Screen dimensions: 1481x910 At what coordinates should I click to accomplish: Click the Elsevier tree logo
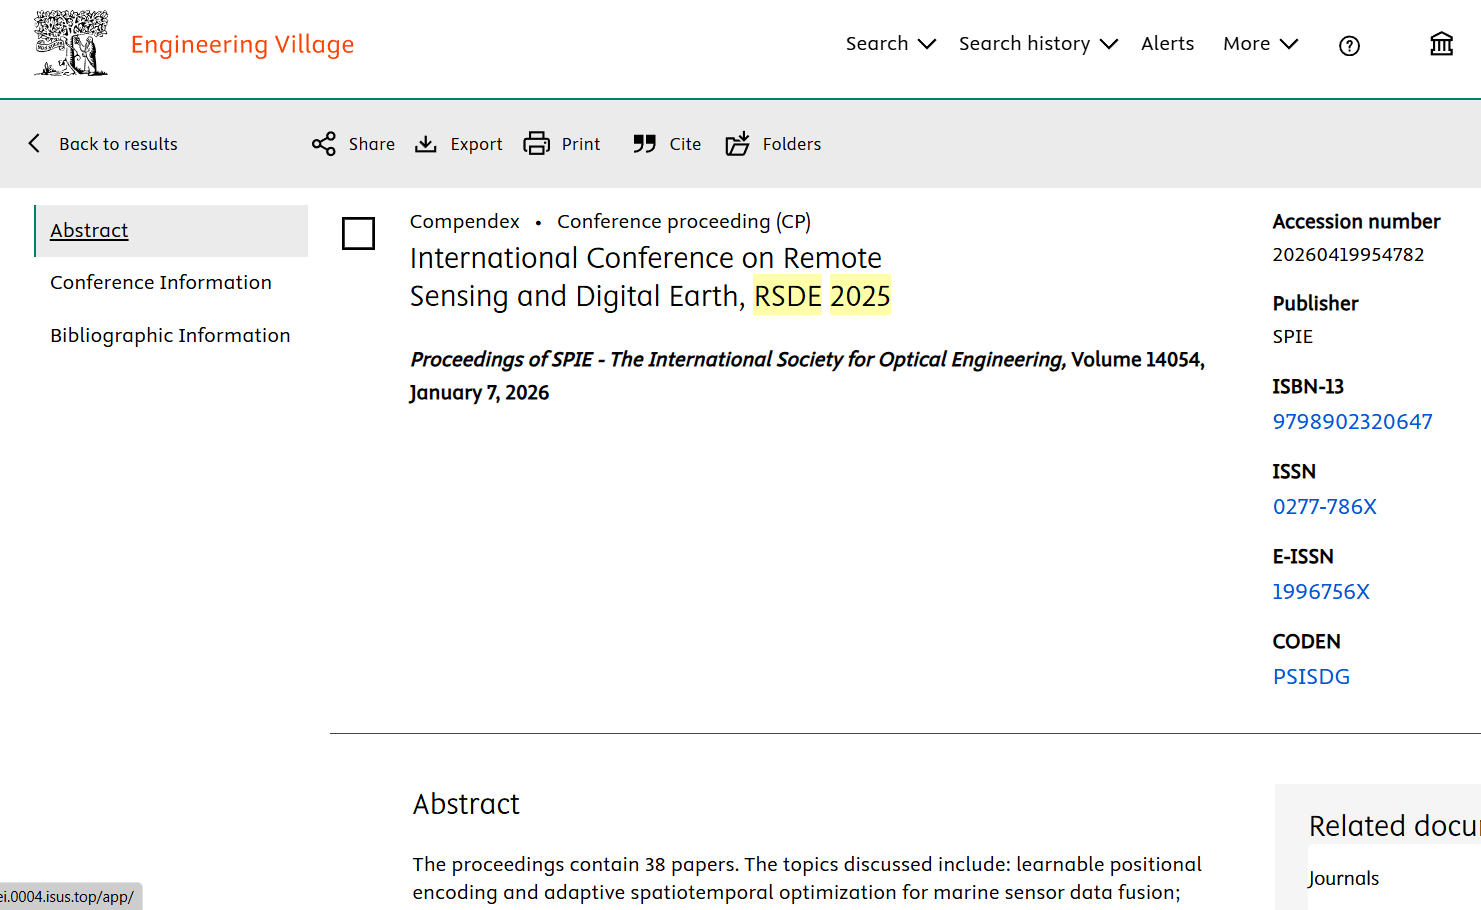(x=71, y=44)
